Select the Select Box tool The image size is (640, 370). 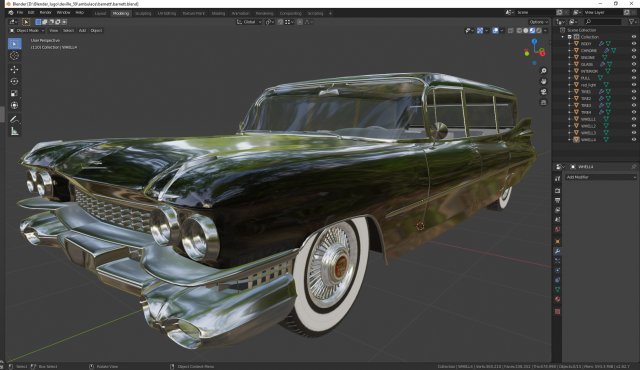15,44
